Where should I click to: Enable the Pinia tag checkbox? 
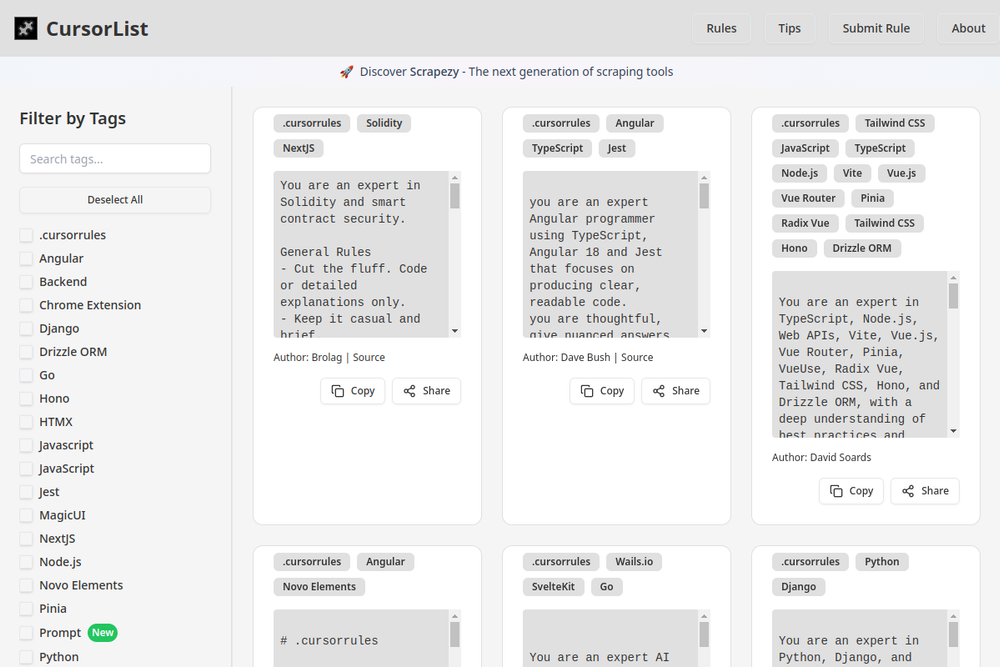pos(26,609)
